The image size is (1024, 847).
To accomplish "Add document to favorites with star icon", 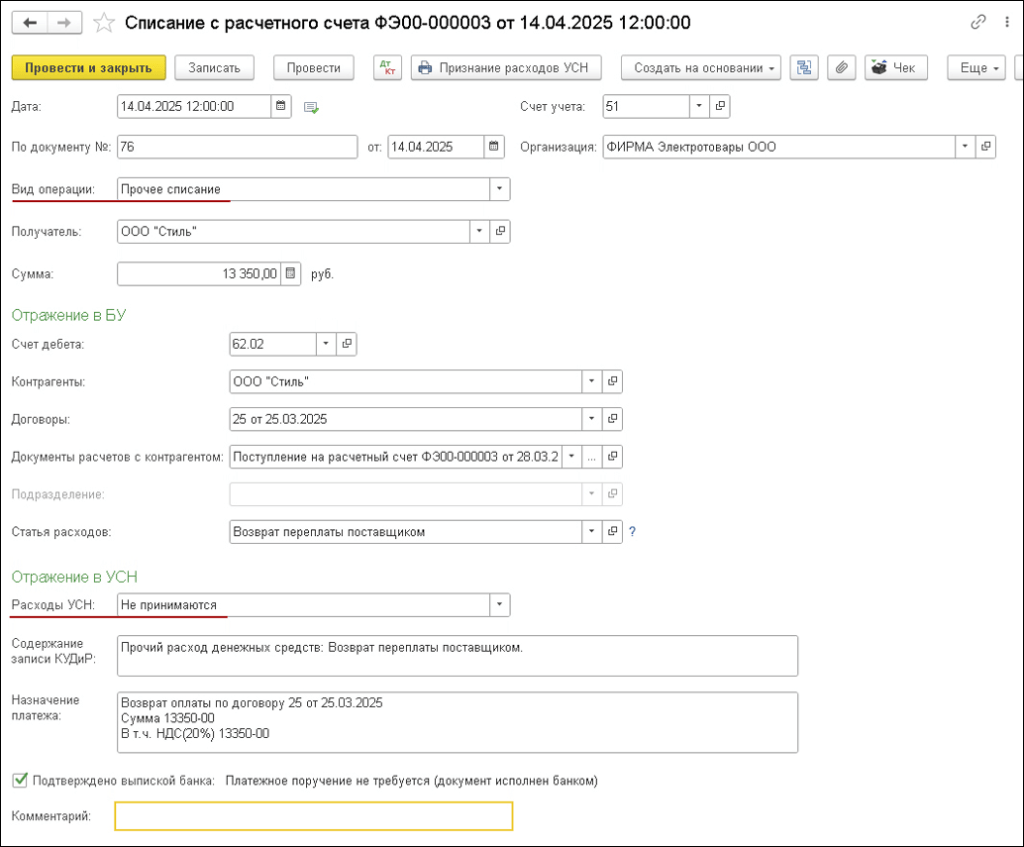I will pyautogui.click(x=103, y=22).
